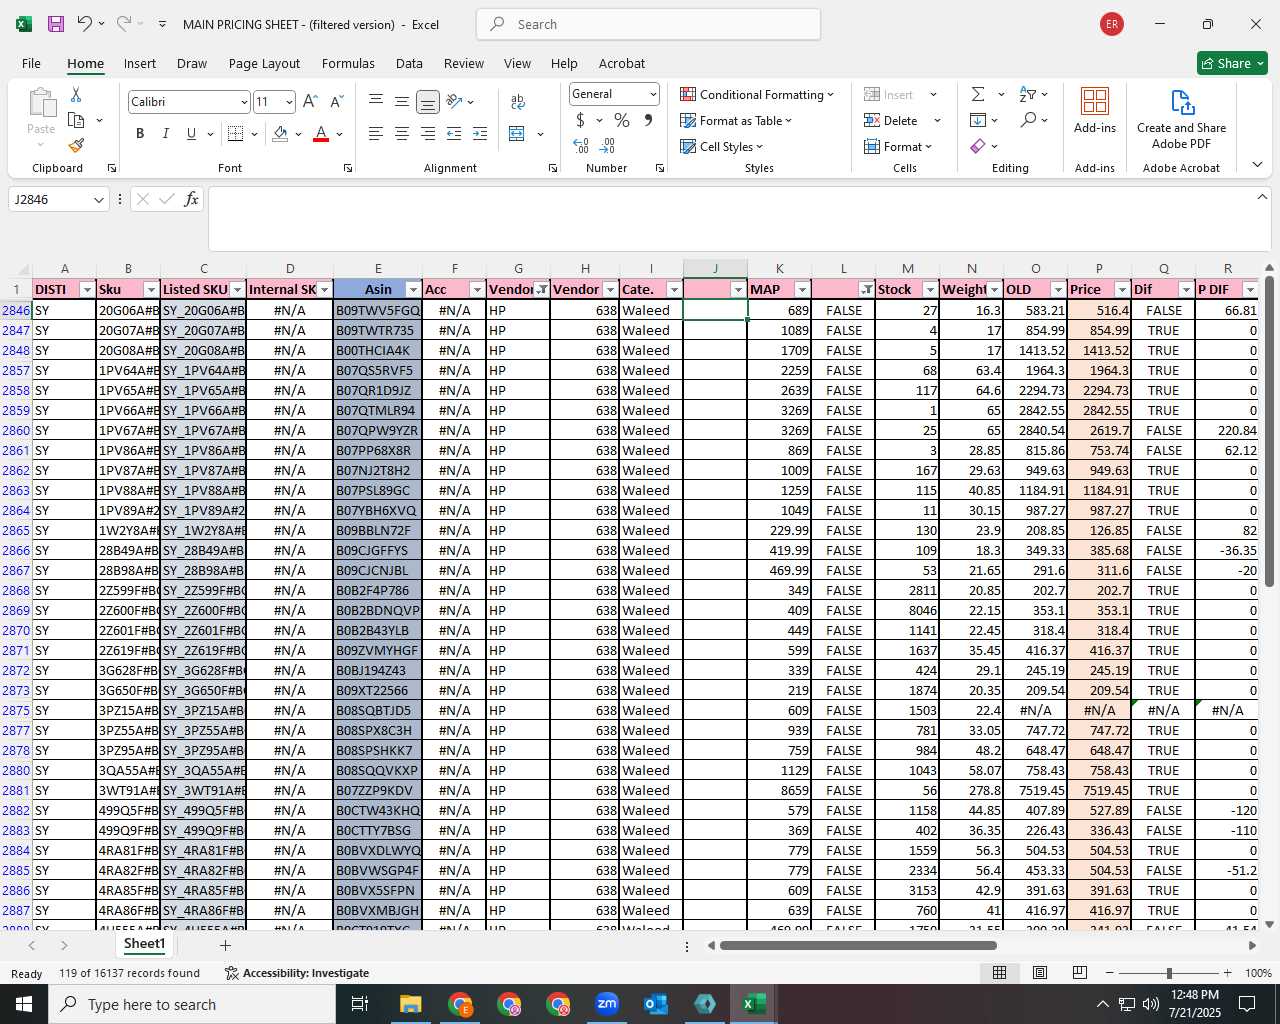
Task: Toggle Bold formatting
Action: click(x=140, y=134)
